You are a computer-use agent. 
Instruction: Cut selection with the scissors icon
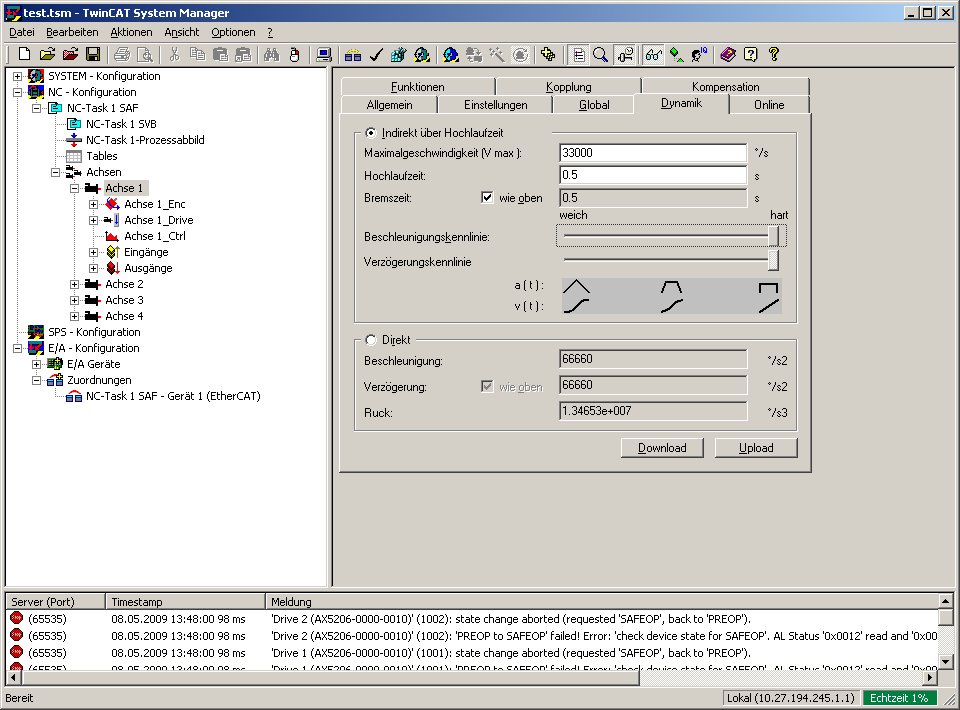174,54
